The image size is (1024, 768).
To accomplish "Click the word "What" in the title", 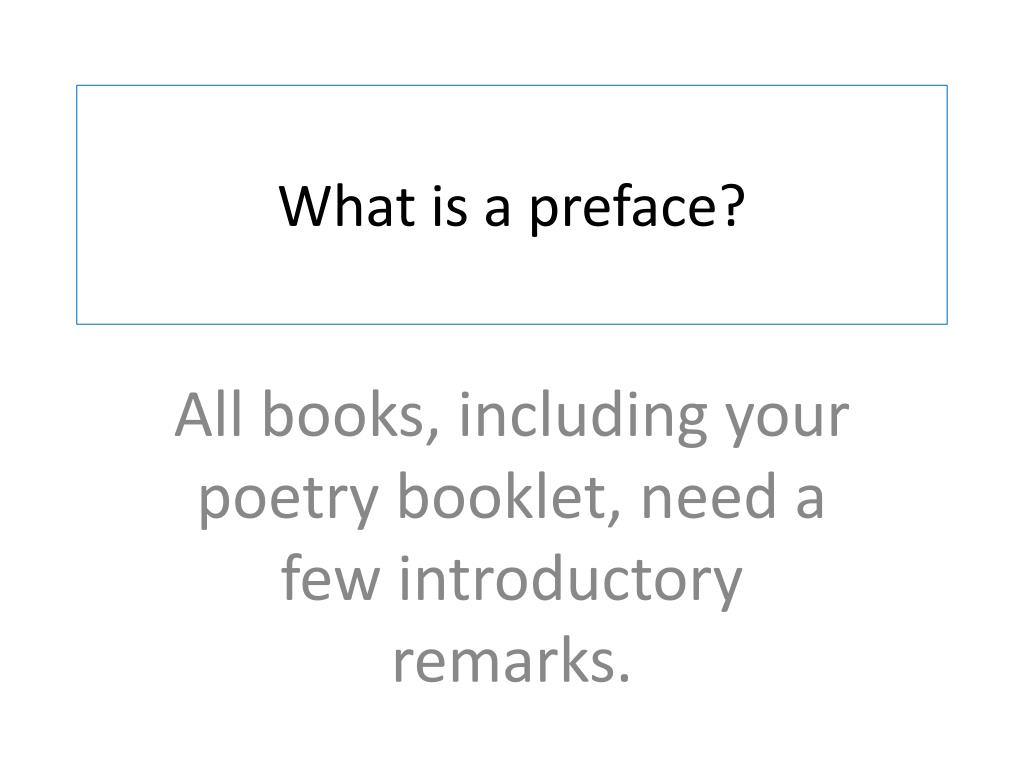I will click(x=347, y=206).
